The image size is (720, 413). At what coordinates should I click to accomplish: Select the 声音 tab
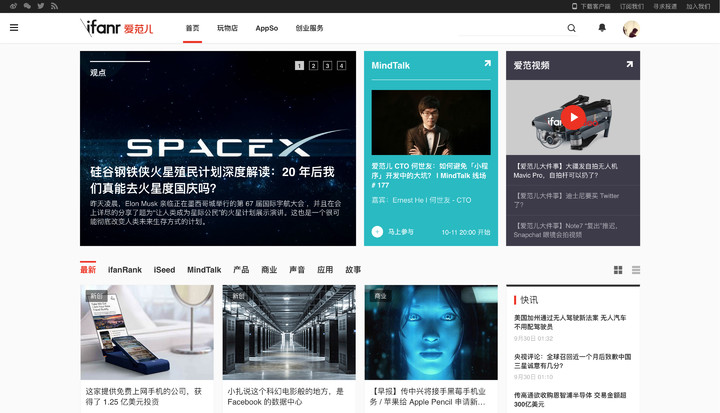coord(297,270)
